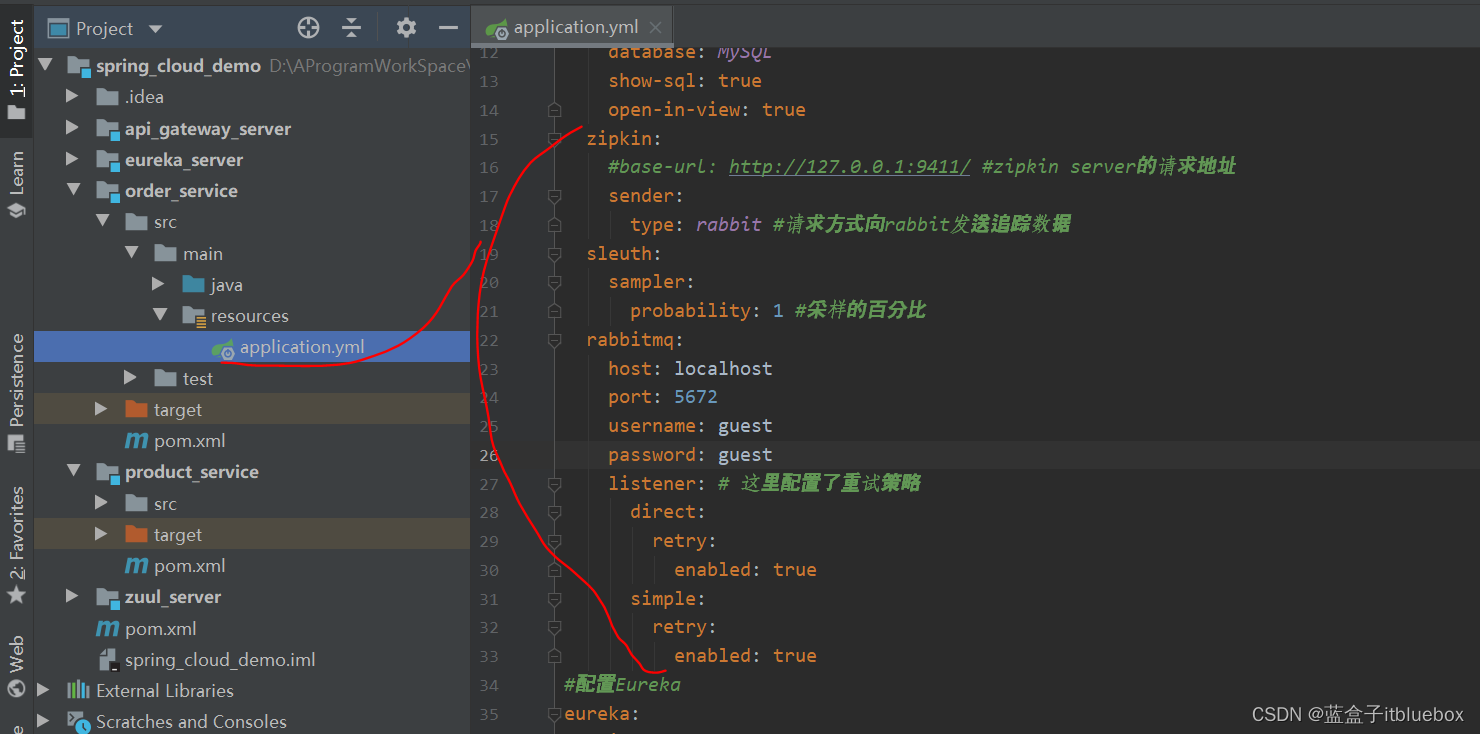The width and height of the screenshot is (1480, 734).
Task: Select spring_cloud_demo.iml file
Action: [x=220, y=660]
